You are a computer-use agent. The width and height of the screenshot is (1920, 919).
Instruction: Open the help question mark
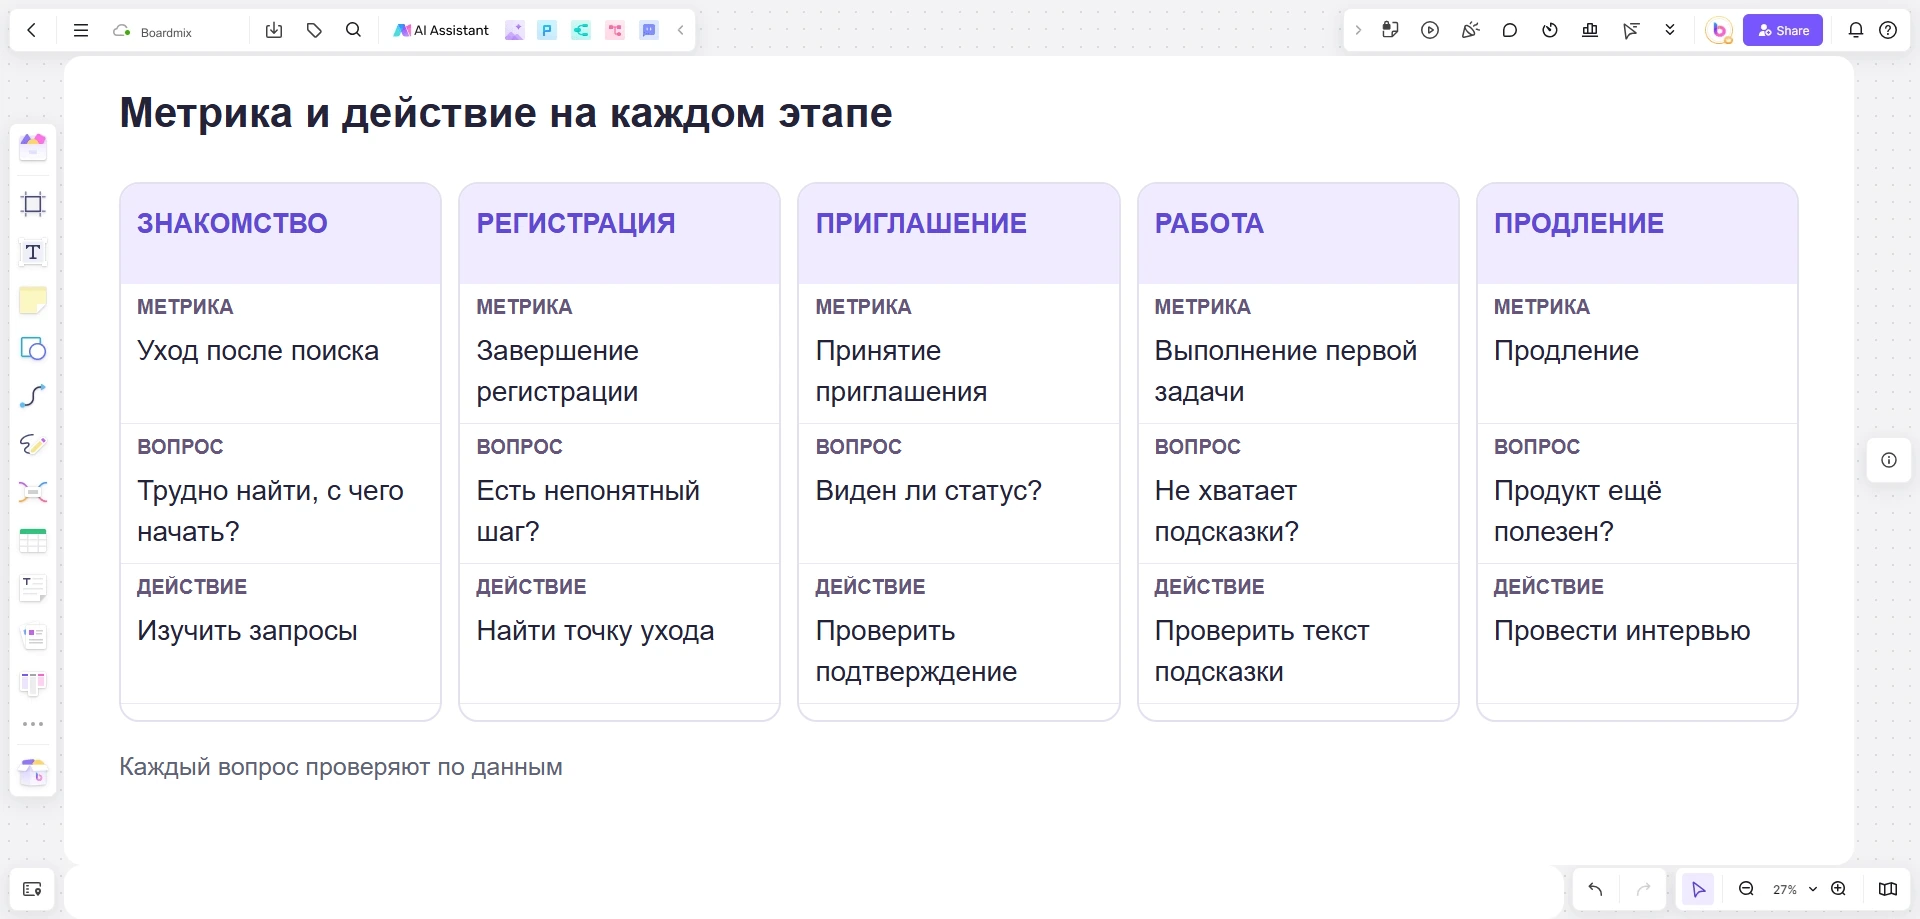1888,30
